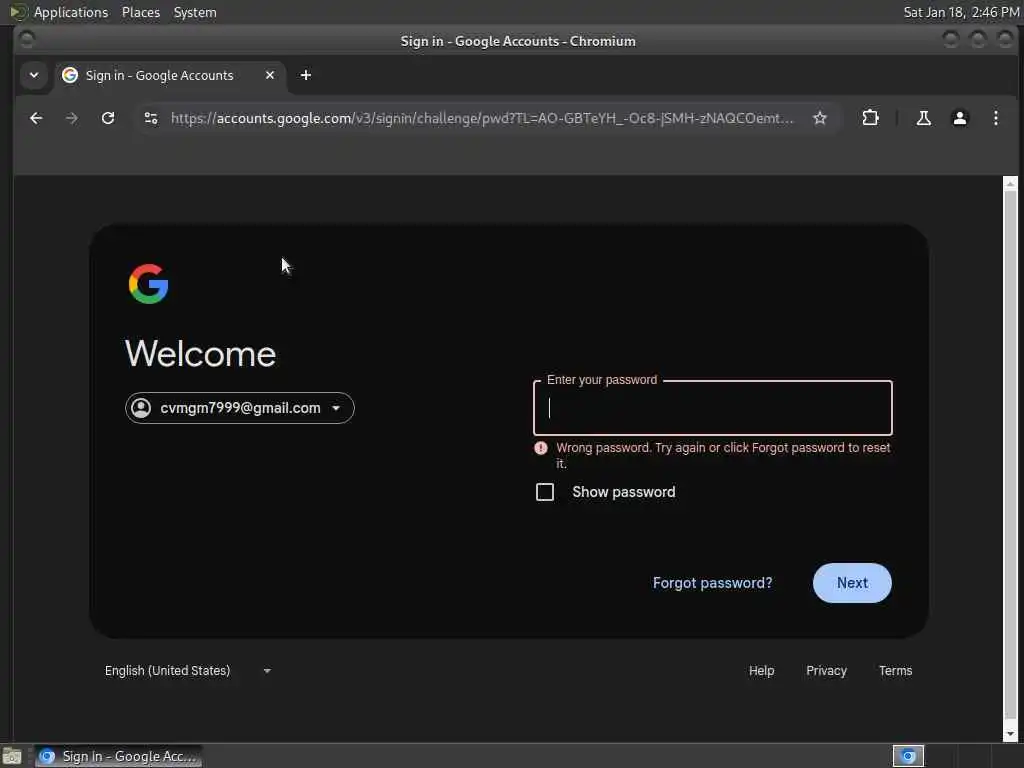The image size is (1024, 768).
Task: Open the System menu
Action: pyautogui.click(x=195, y=12)
